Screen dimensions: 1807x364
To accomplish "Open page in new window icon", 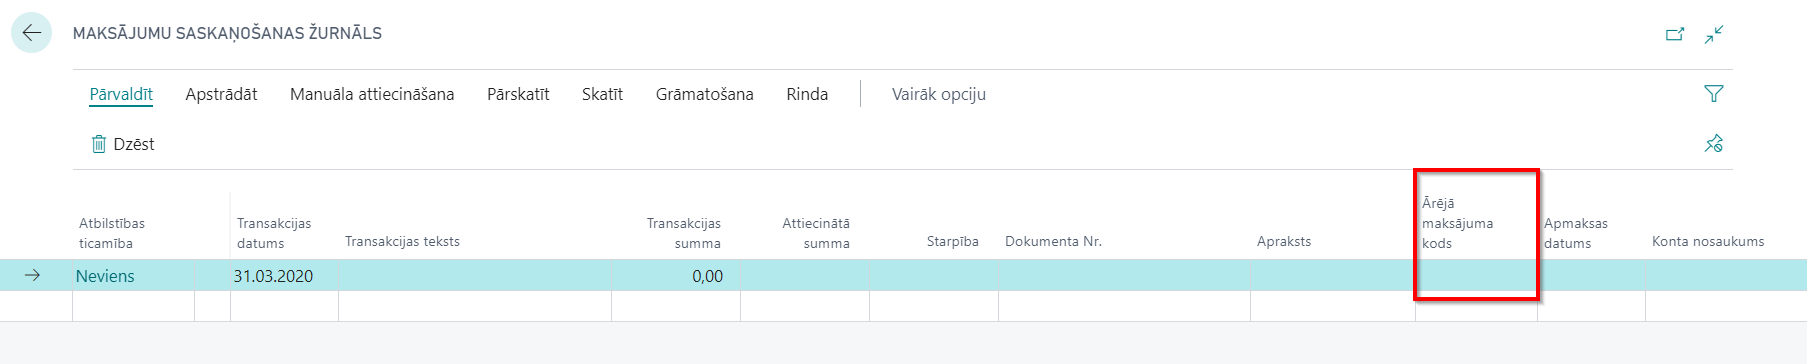I will pos(1675,34).
